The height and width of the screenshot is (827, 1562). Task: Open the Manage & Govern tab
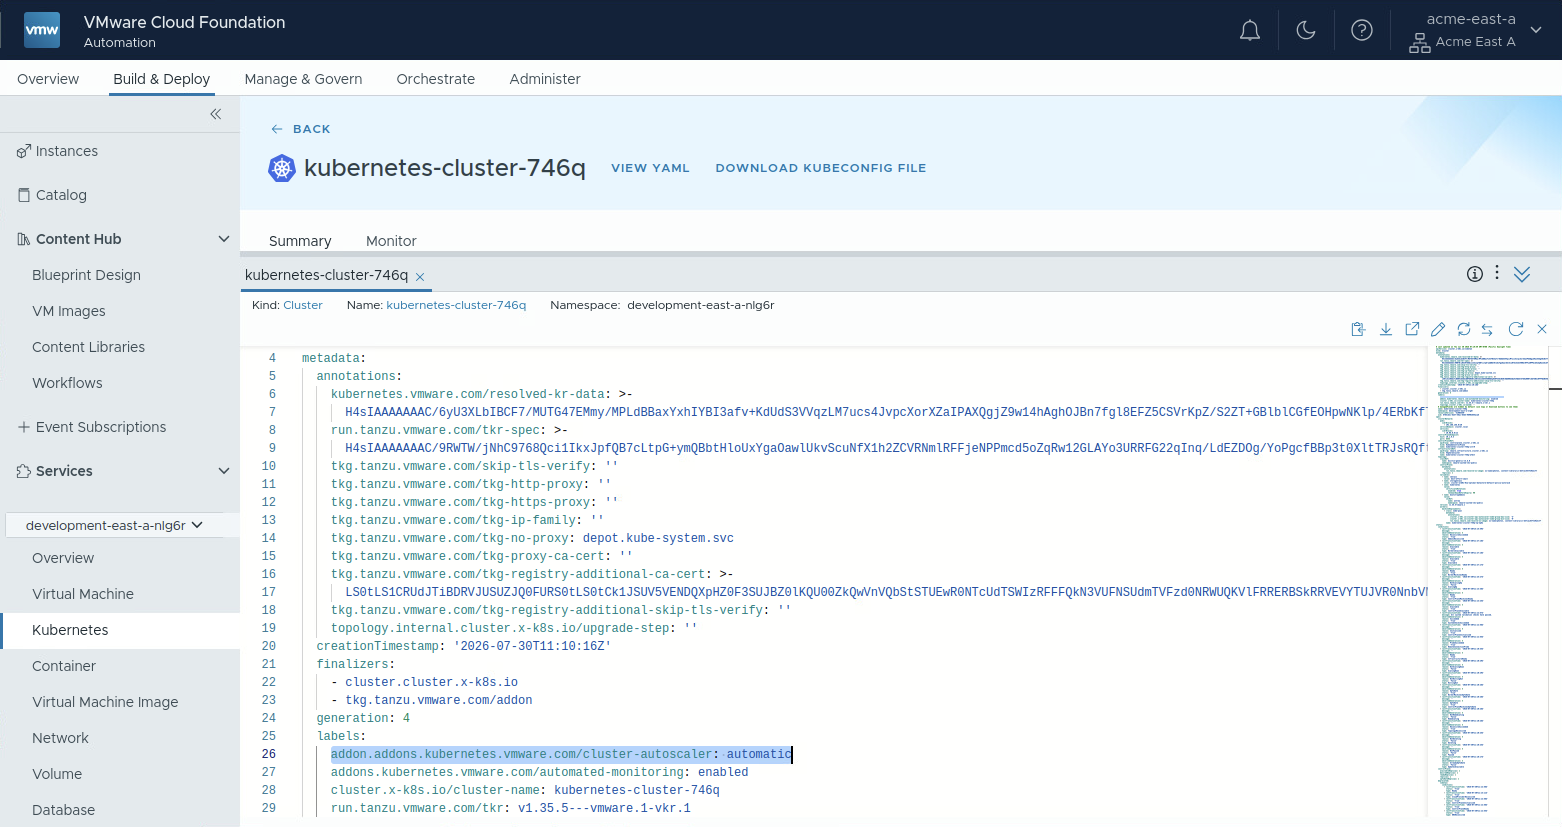pyautogui.click(x=303, y=79)
